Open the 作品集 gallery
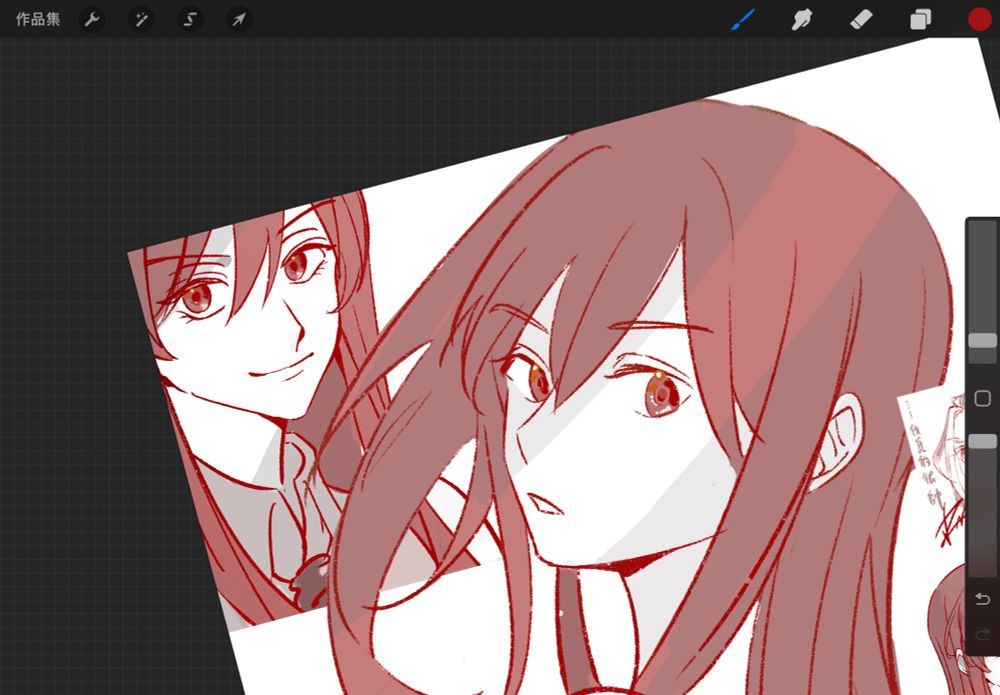1000x695 pixels. pyautogui.click(x=38, y=19)
